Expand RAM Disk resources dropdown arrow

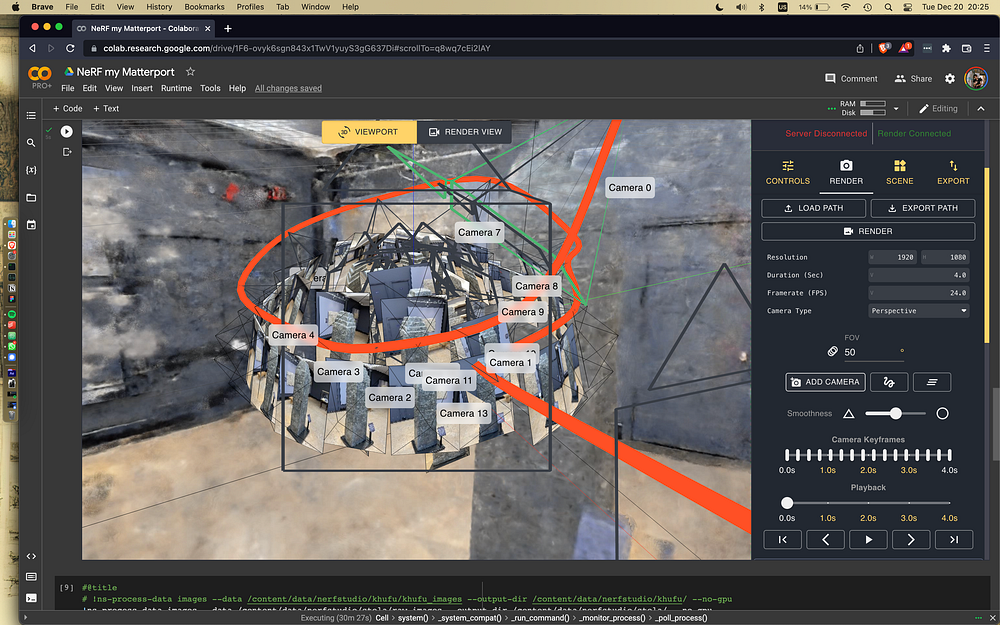pyautogui.click(x=896, y=108)
